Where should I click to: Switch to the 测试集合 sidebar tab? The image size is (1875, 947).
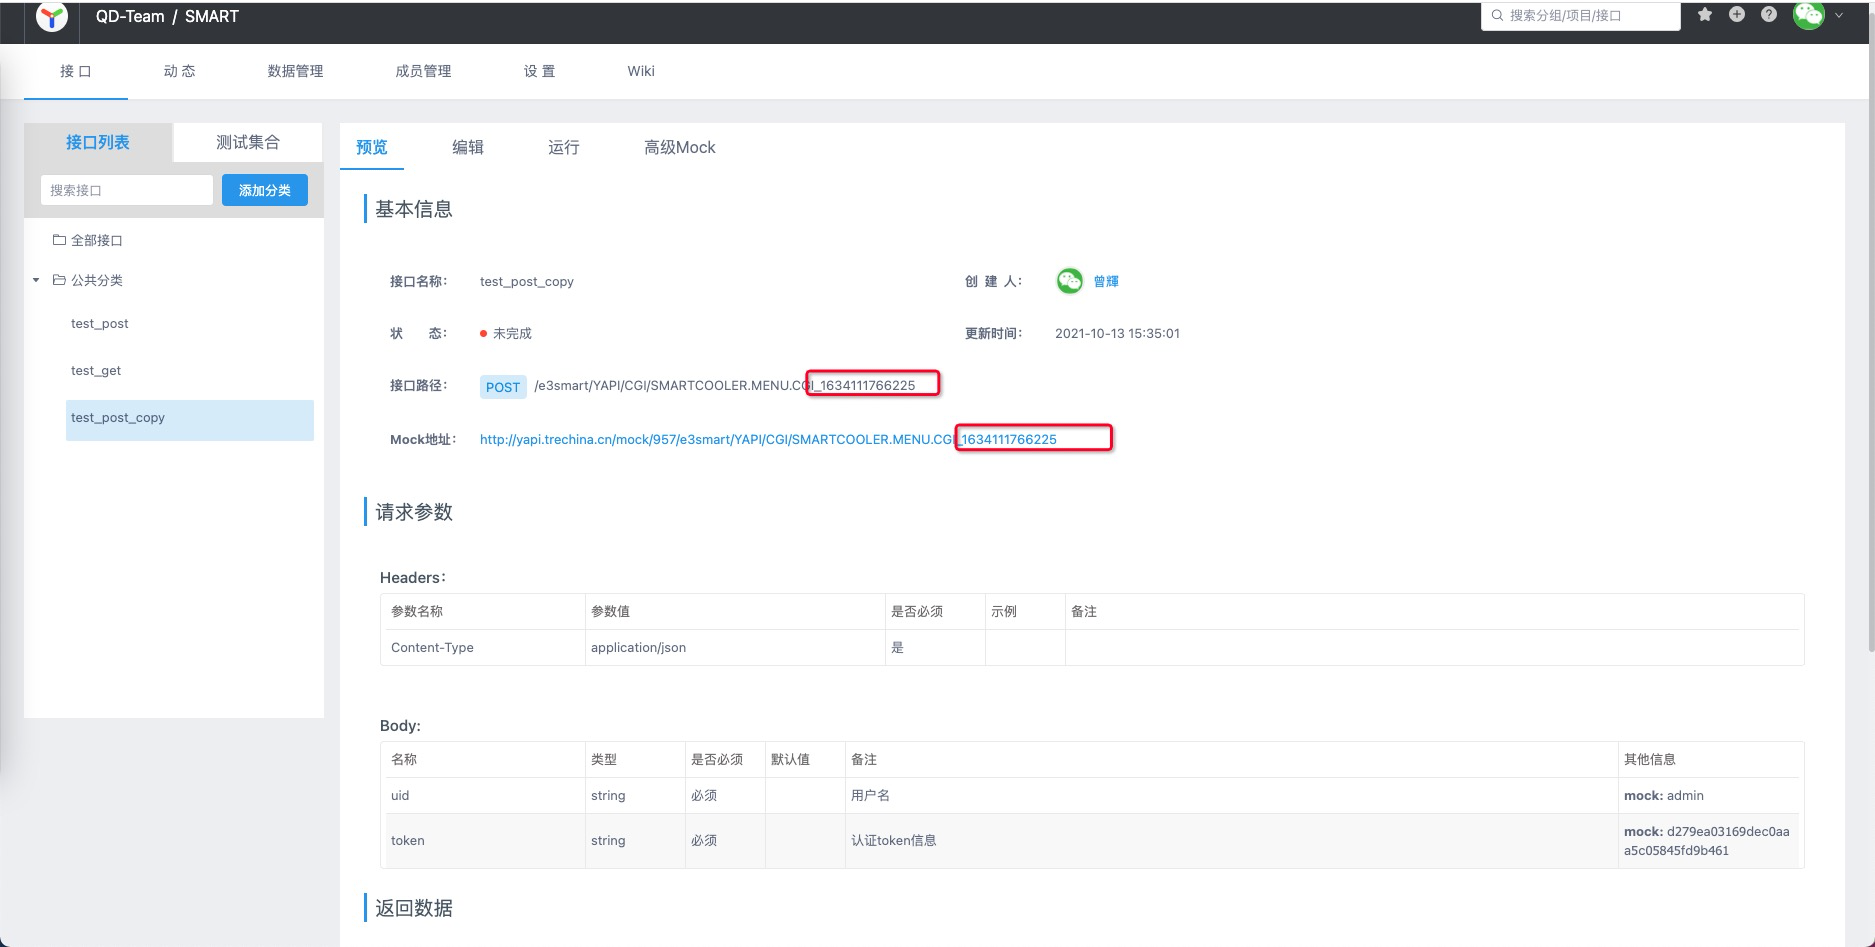[x=248, y=142]
